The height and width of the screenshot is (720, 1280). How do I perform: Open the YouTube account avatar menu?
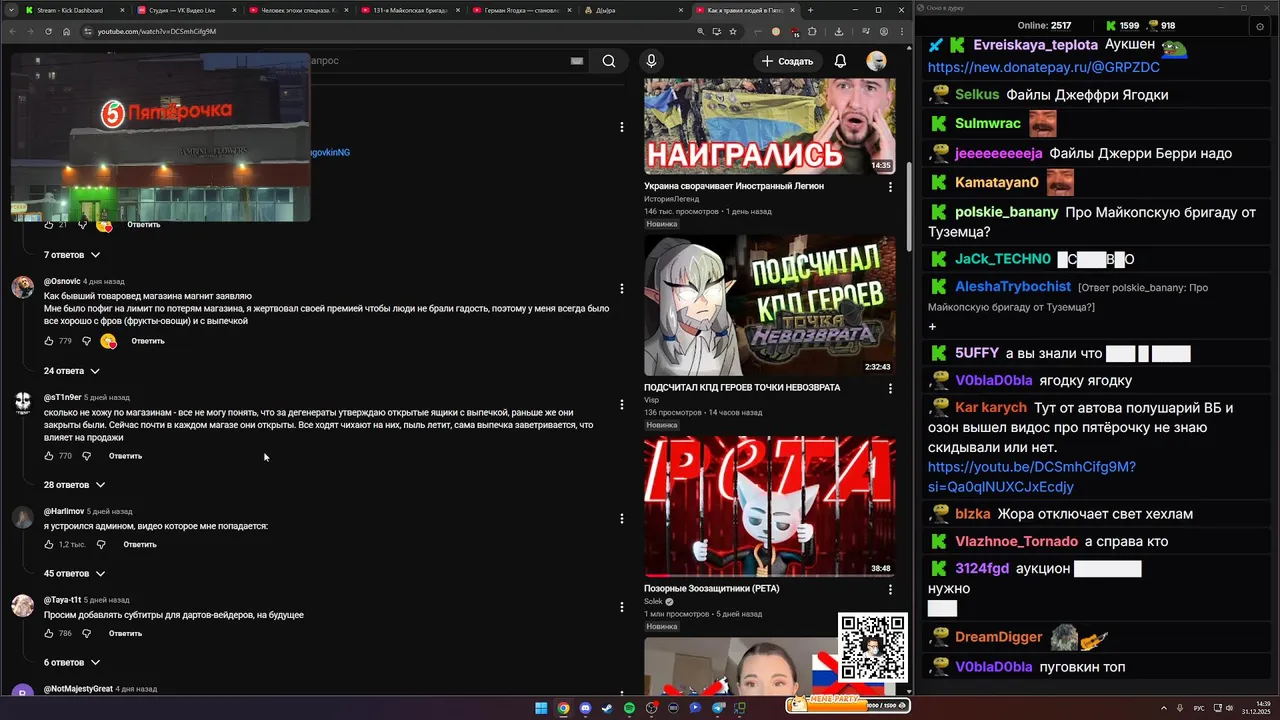coord(876,61)
